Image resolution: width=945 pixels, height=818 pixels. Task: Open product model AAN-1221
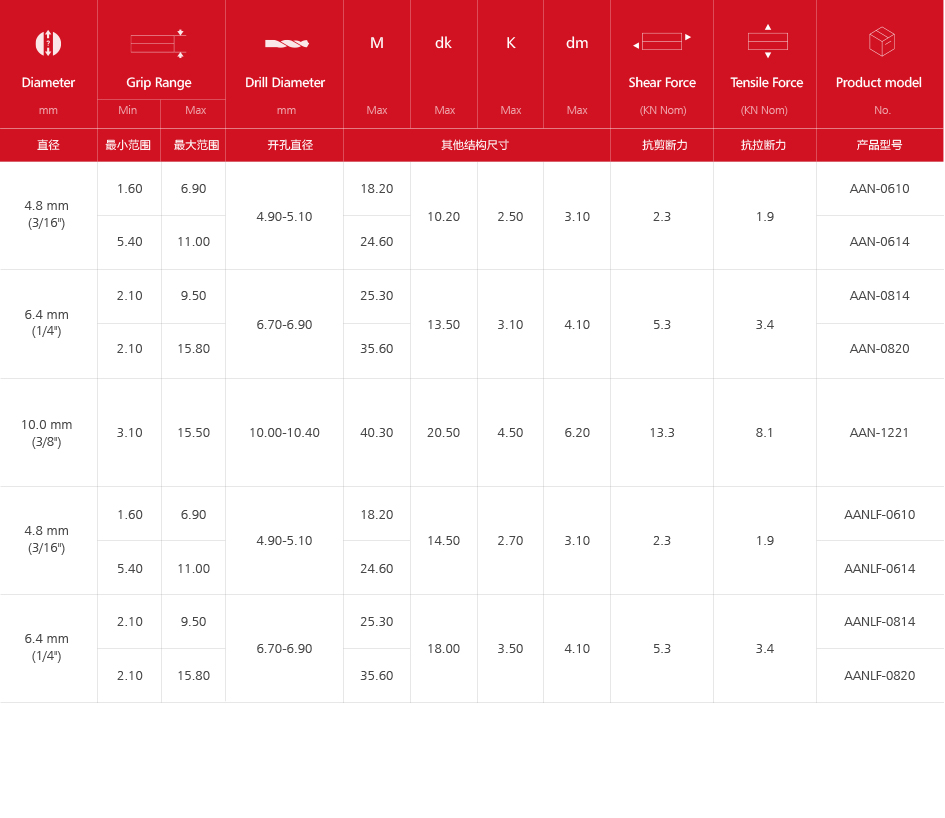click(x=879, y=432)
